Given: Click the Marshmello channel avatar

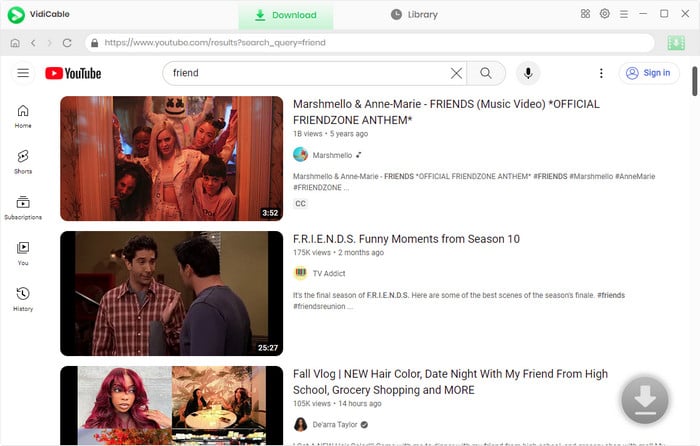Looking at the screenshot, I should [x=300, y=155].
